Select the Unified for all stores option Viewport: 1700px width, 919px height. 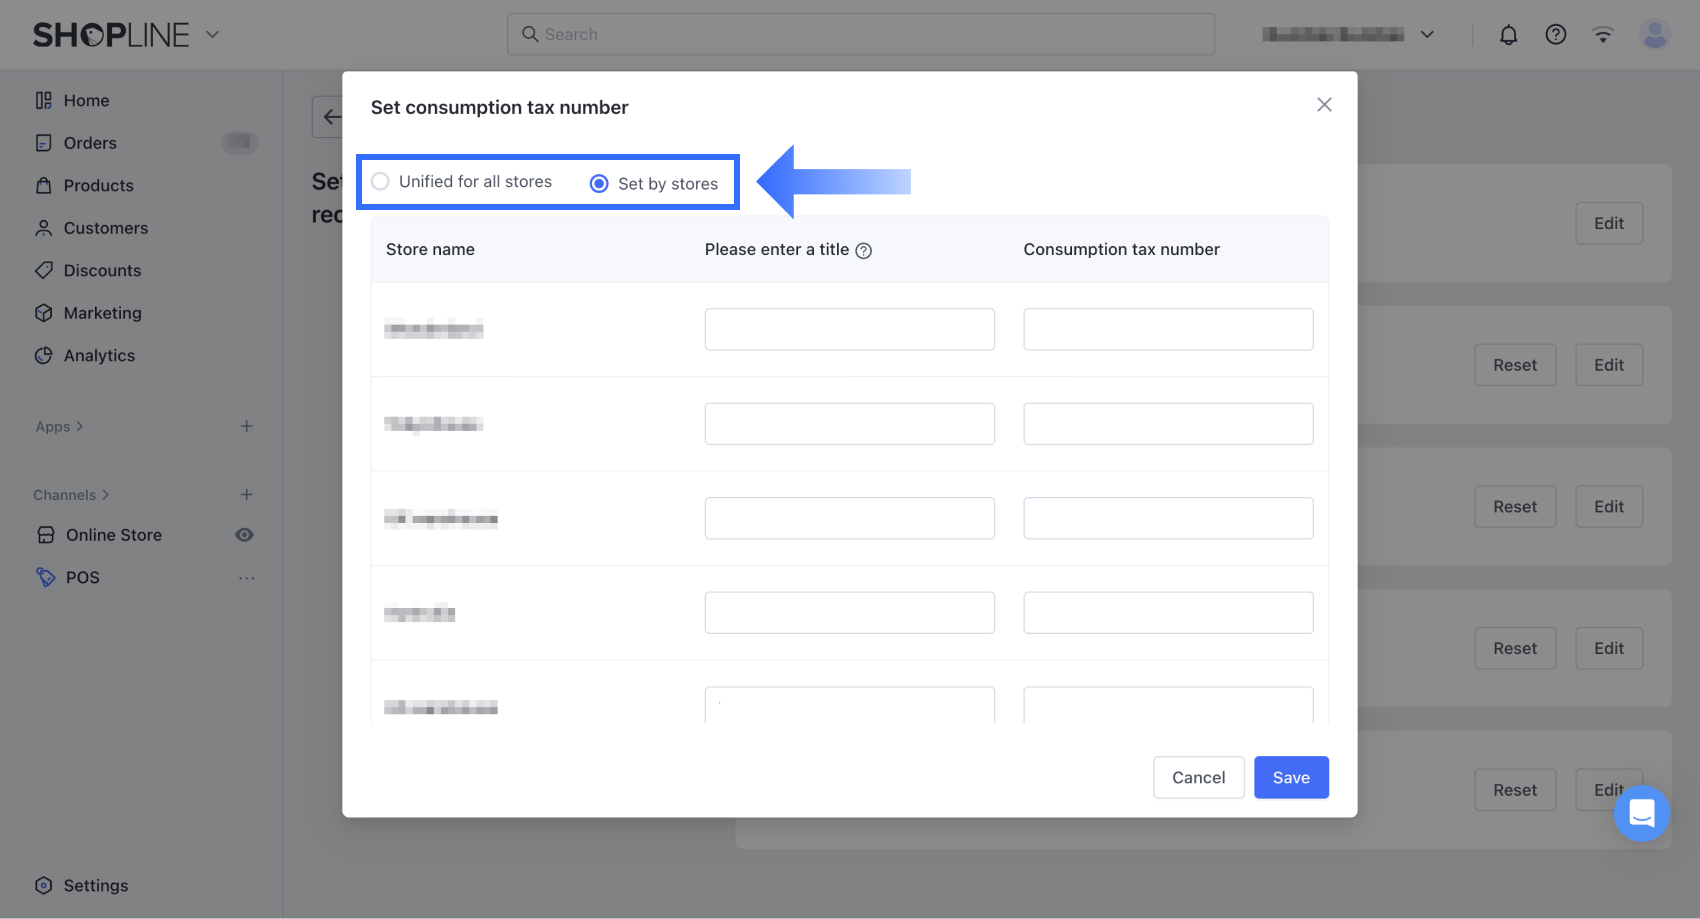[x=381, y=182]
